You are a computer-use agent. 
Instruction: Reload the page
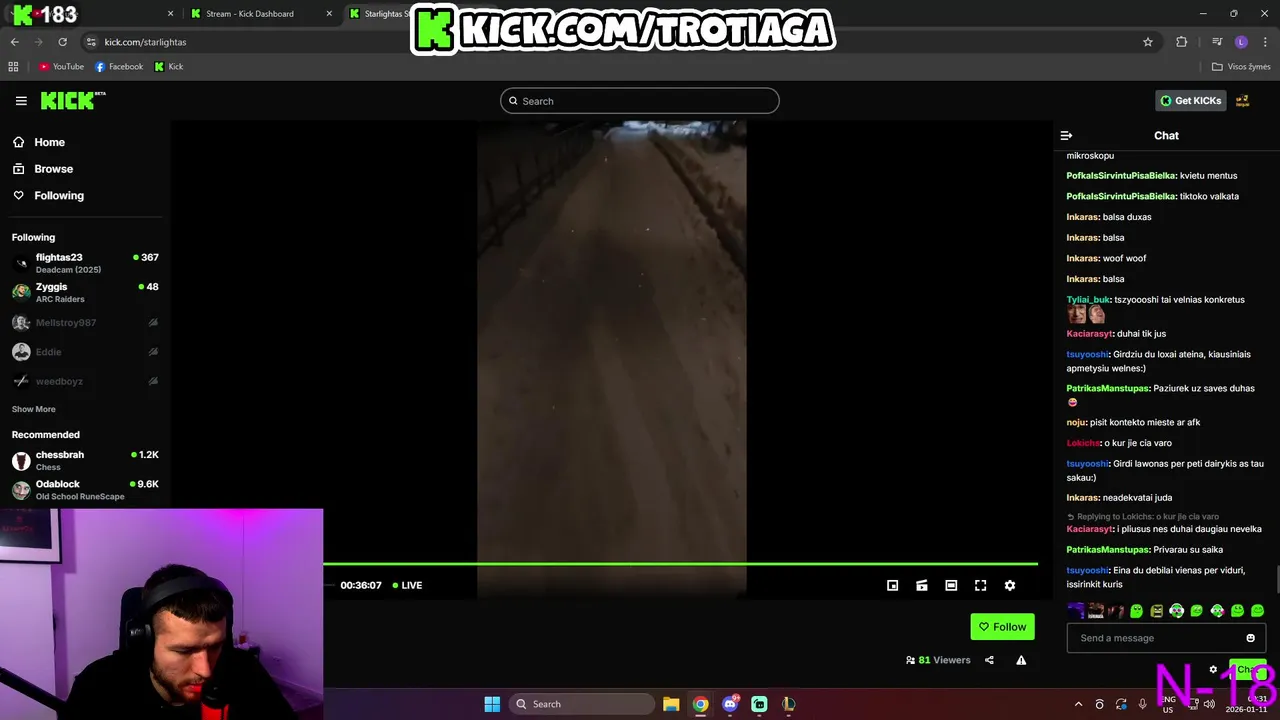click(x=62, y=42)
